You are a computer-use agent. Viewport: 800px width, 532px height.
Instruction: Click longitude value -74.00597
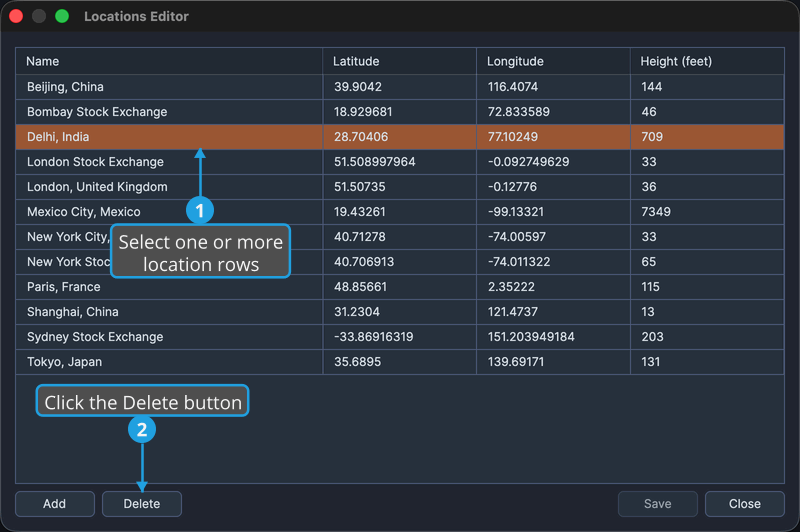click(x=517, y=237)
